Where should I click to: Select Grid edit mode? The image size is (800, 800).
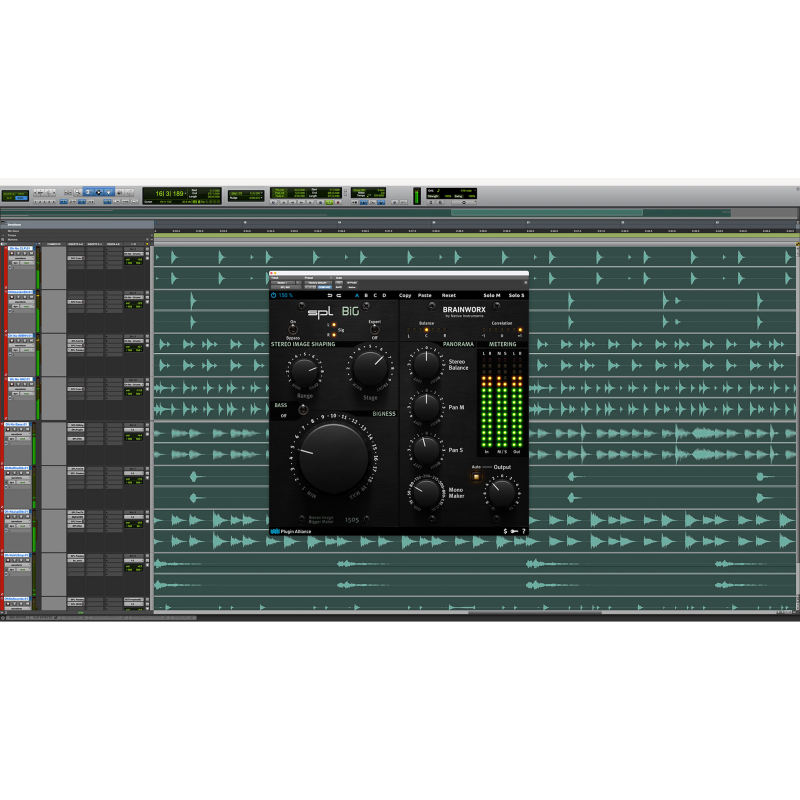pyautogui.click(x=21, y=198)
